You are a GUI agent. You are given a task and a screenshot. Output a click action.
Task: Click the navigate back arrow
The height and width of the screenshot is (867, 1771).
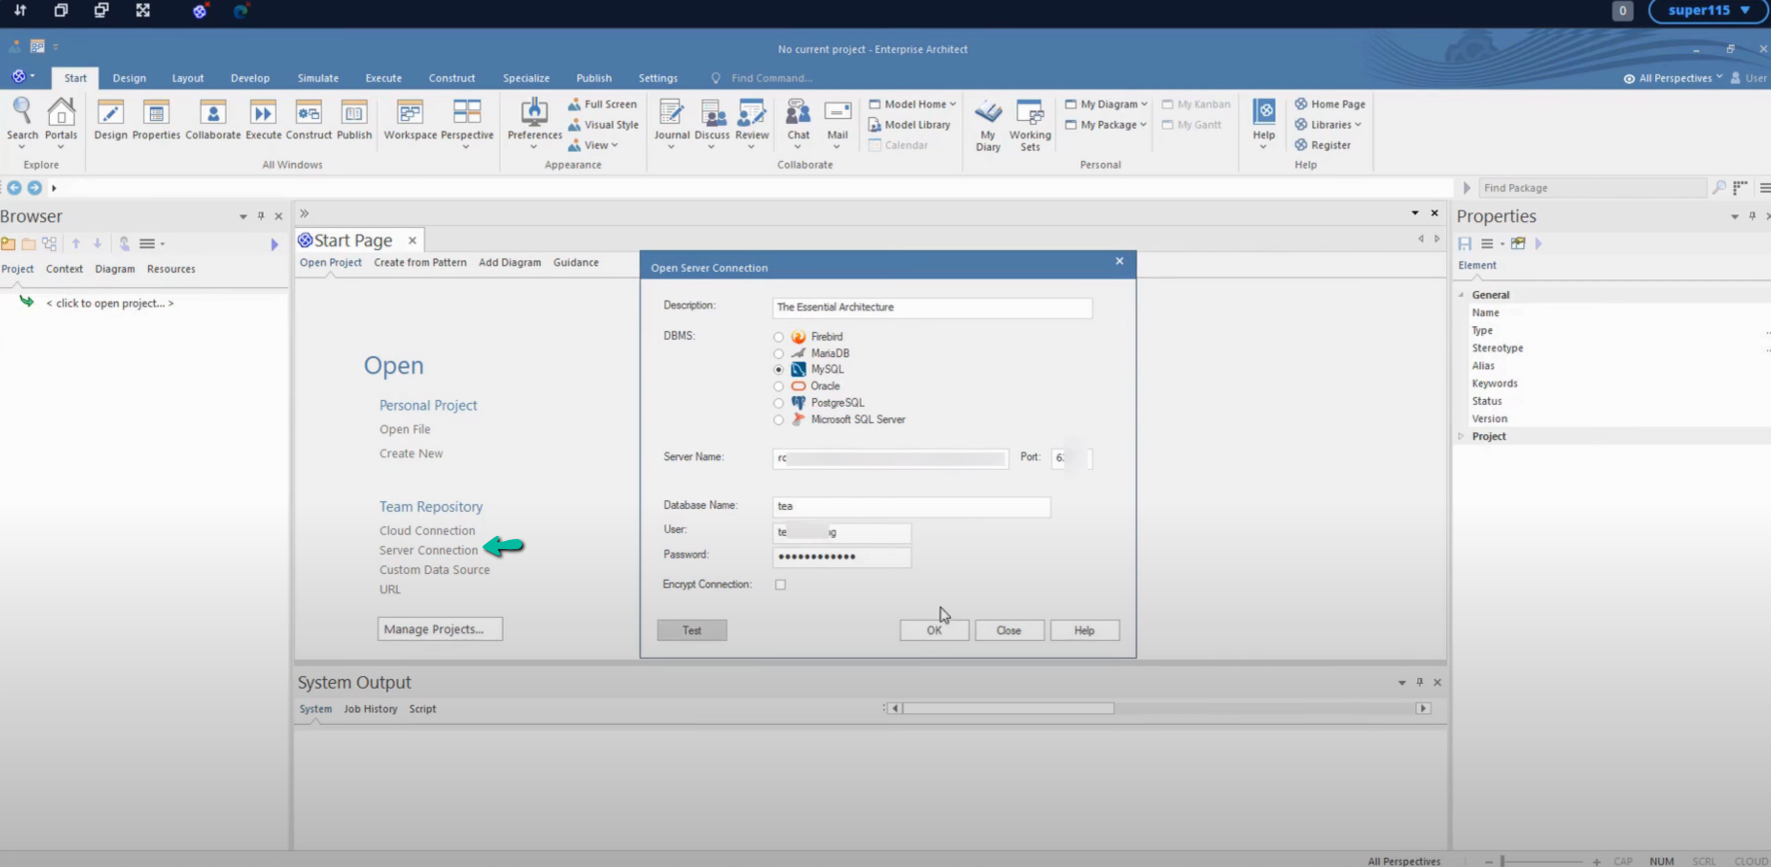pyautogui.click(x=14, y=188)
